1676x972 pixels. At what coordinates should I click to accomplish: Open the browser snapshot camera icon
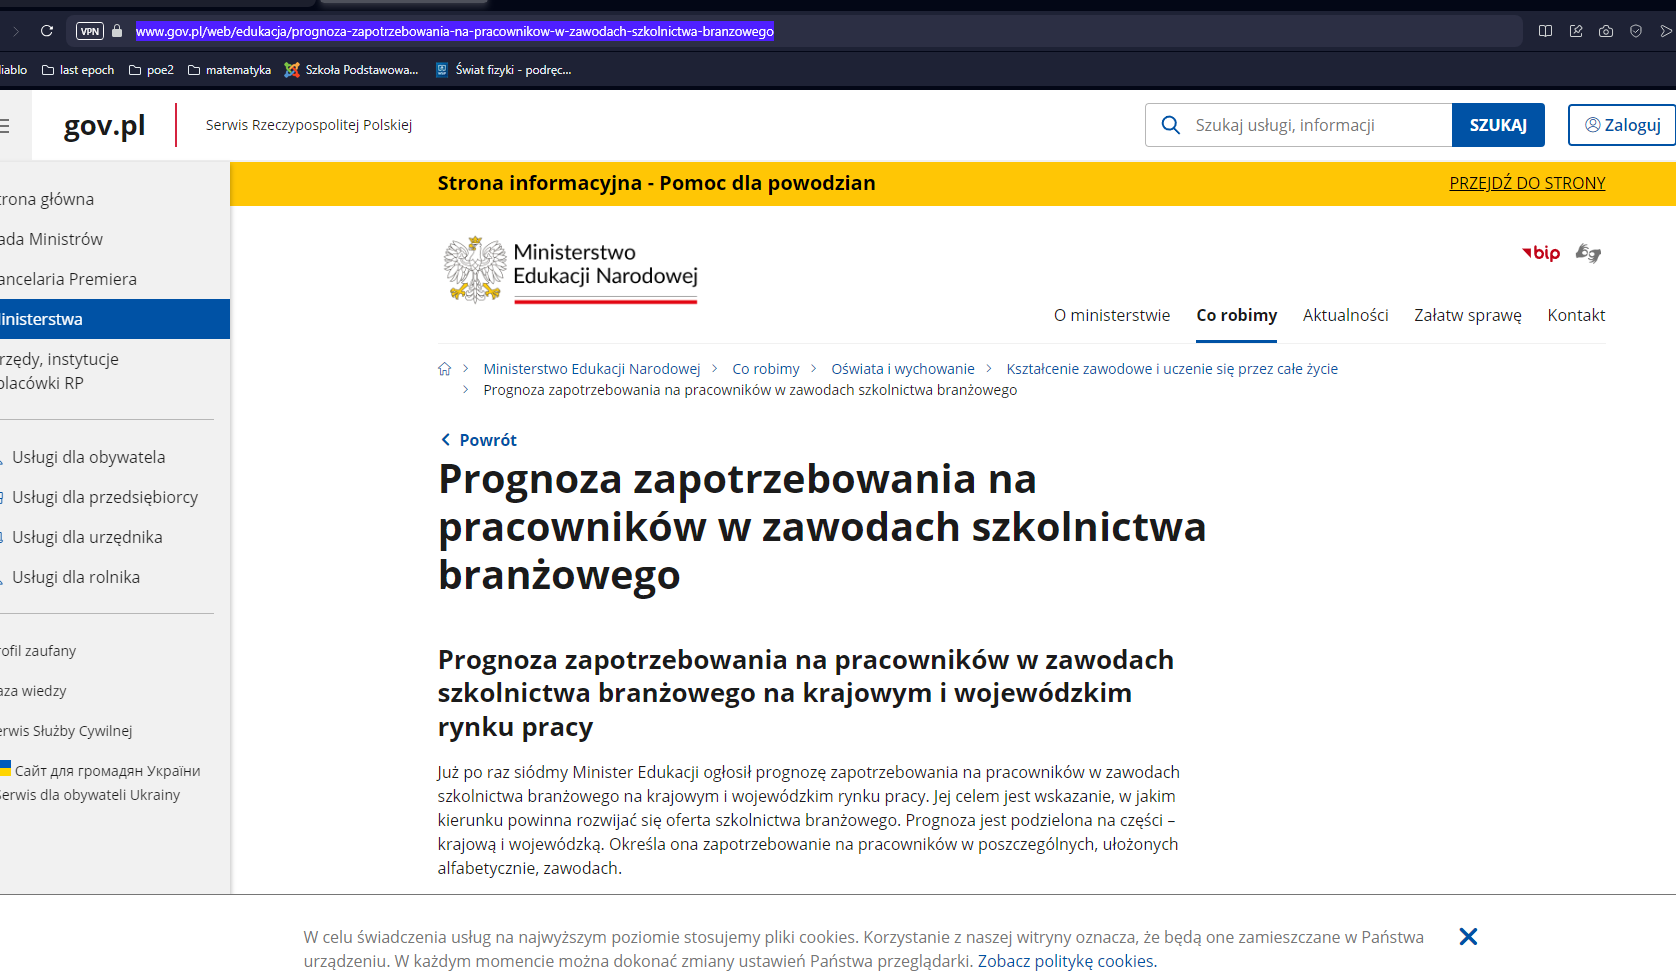pyautogui.click(x=1605, y=31)
